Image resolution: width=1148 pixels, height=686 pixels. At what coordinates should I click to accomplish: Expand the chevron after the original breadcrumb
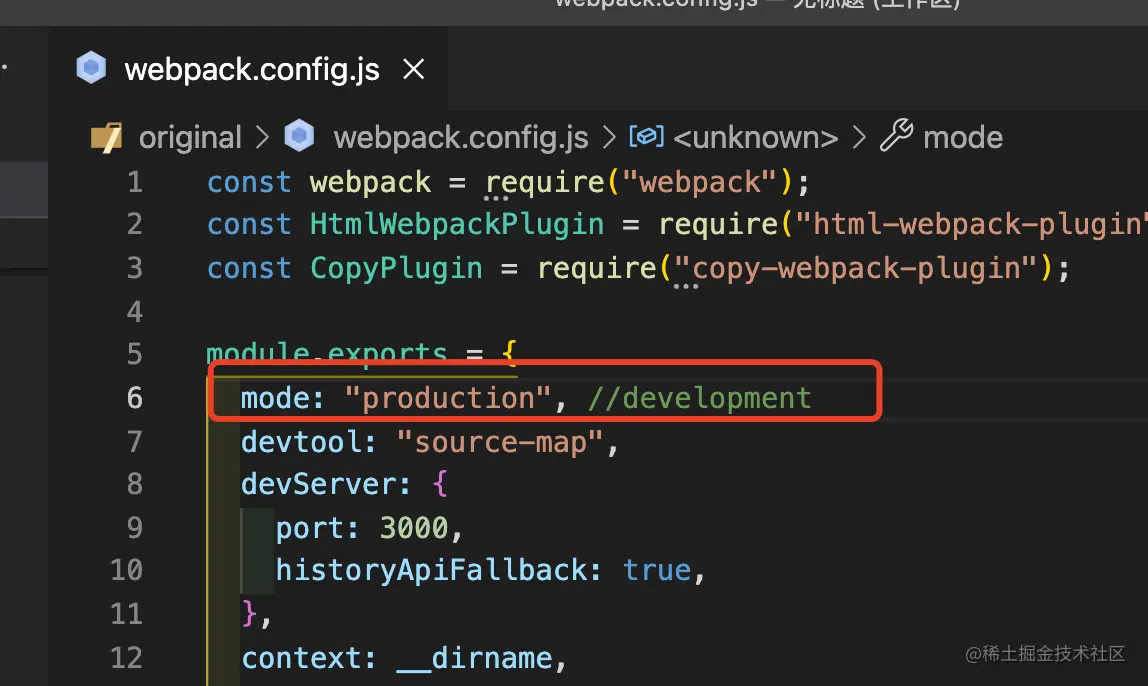click(263, 138)
